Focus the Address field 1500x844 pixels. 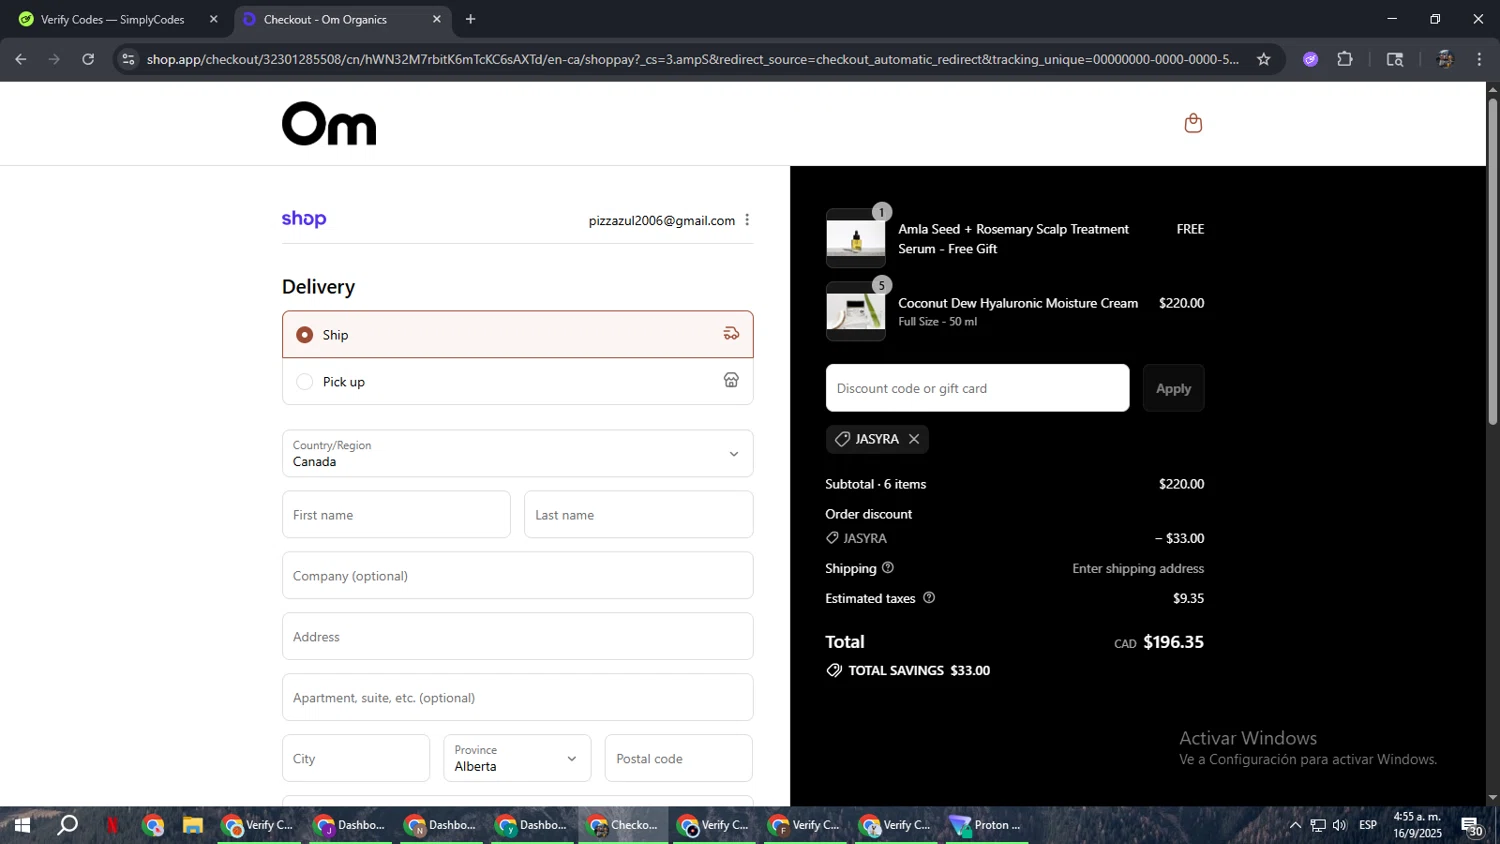pyautogui.click(x=517, y=636)
